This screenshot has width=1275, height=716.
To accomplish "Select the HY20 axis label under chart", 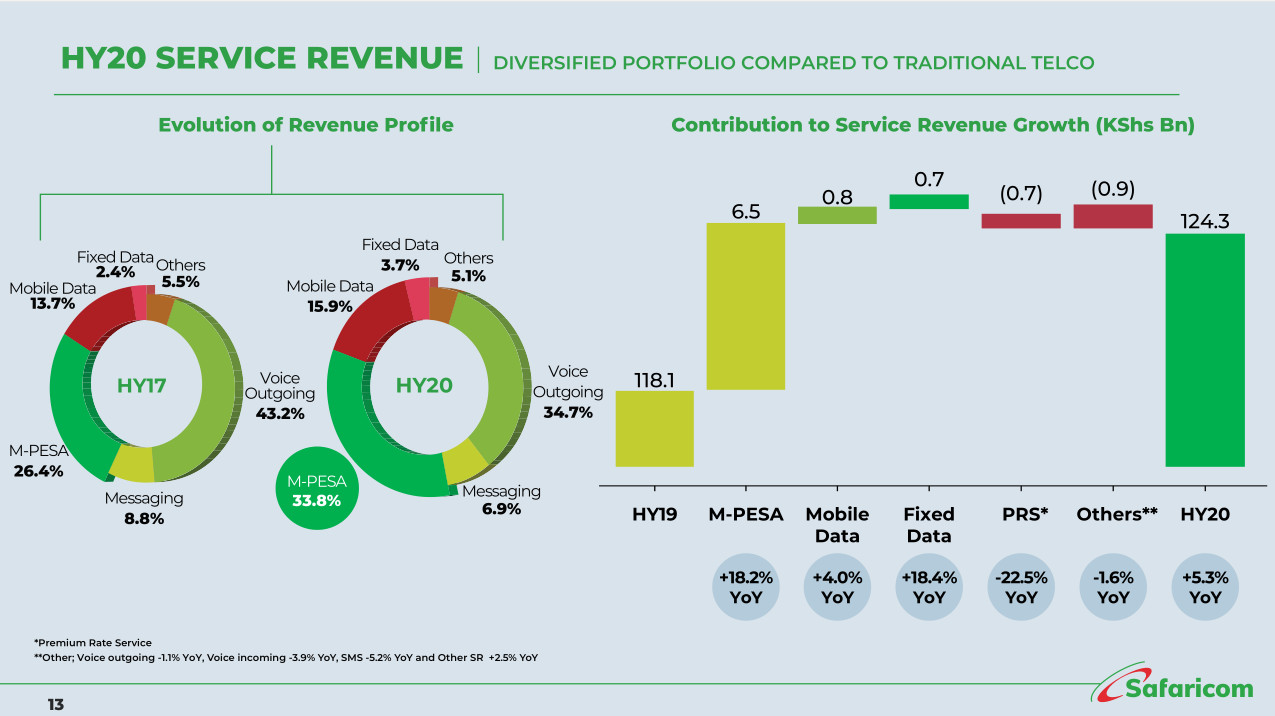I will (x=1205, y=514).
